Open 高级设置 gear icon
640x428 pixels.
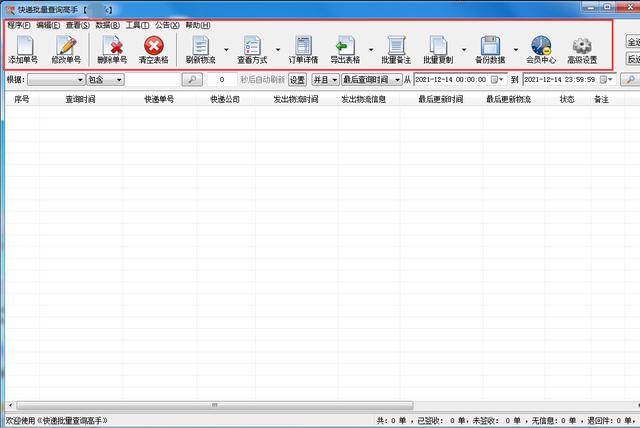click(582, 45)
